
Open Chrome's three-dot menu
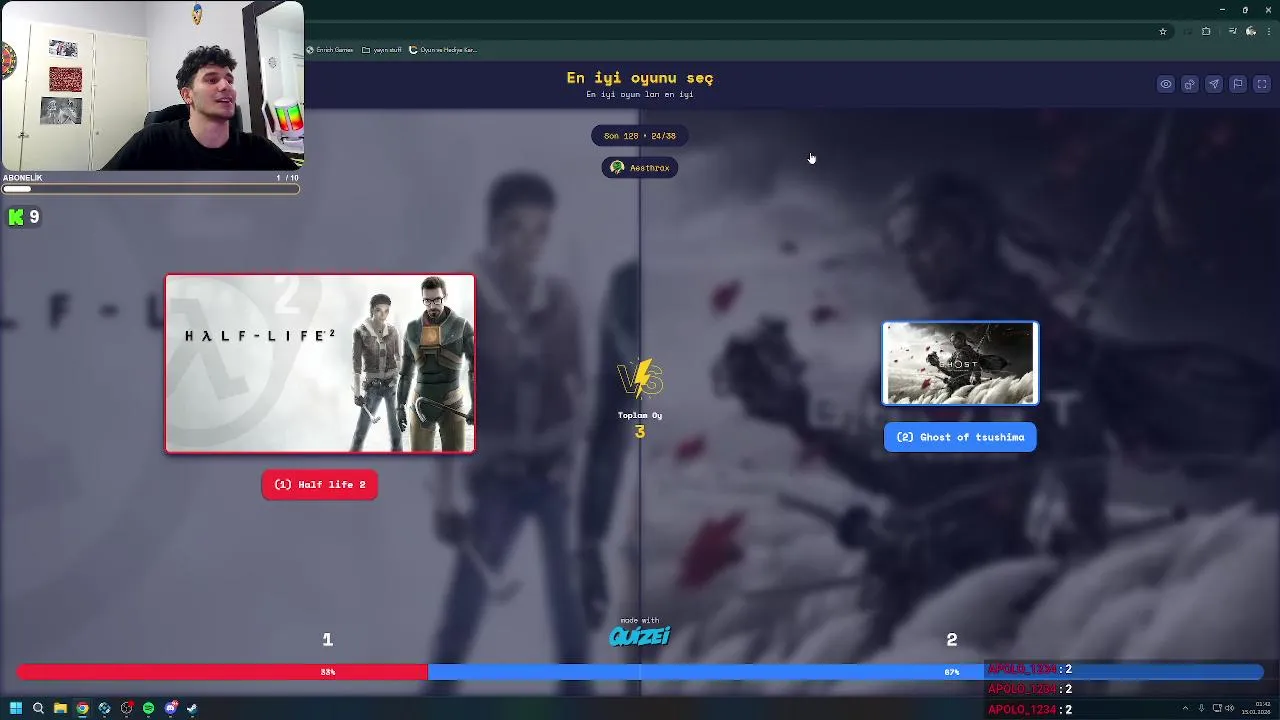[1269, 31]
